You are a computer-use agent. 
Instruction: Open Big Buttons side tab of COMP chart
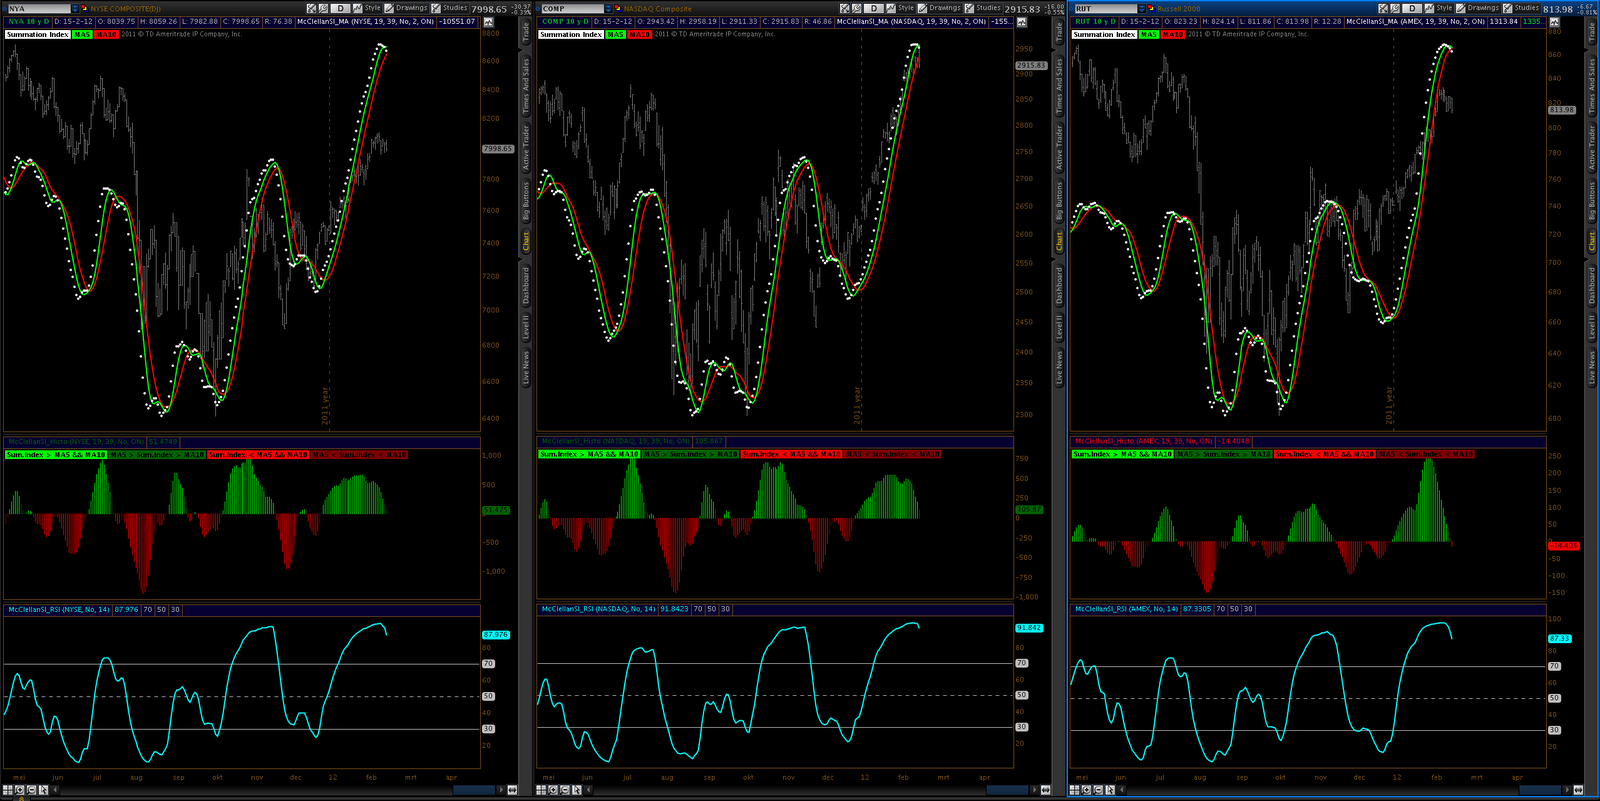(x=1059, y=201)
